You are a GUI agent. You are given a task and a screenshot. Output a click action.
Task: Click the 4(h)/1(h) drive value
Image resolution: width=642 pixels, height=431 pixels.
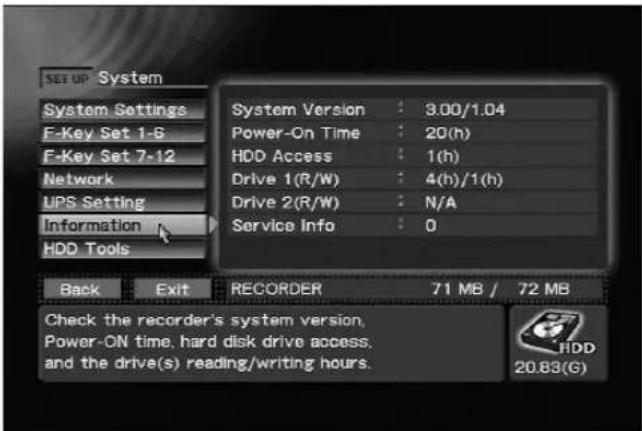point(464,179)
